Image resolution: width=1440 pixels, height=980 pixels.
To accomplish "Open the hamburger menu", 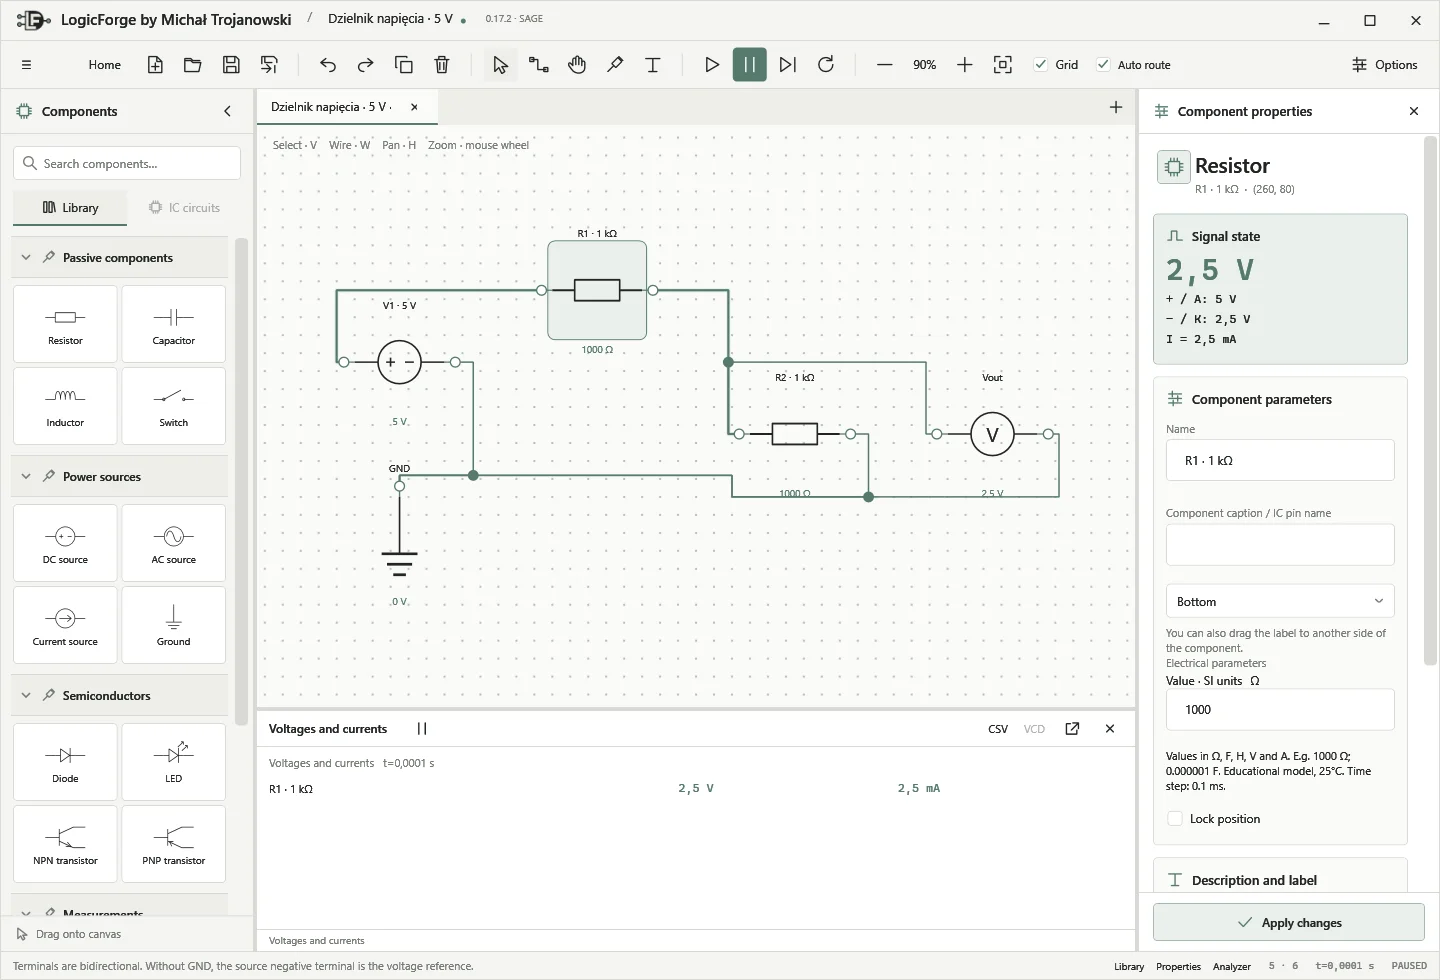I will (26, 65).
